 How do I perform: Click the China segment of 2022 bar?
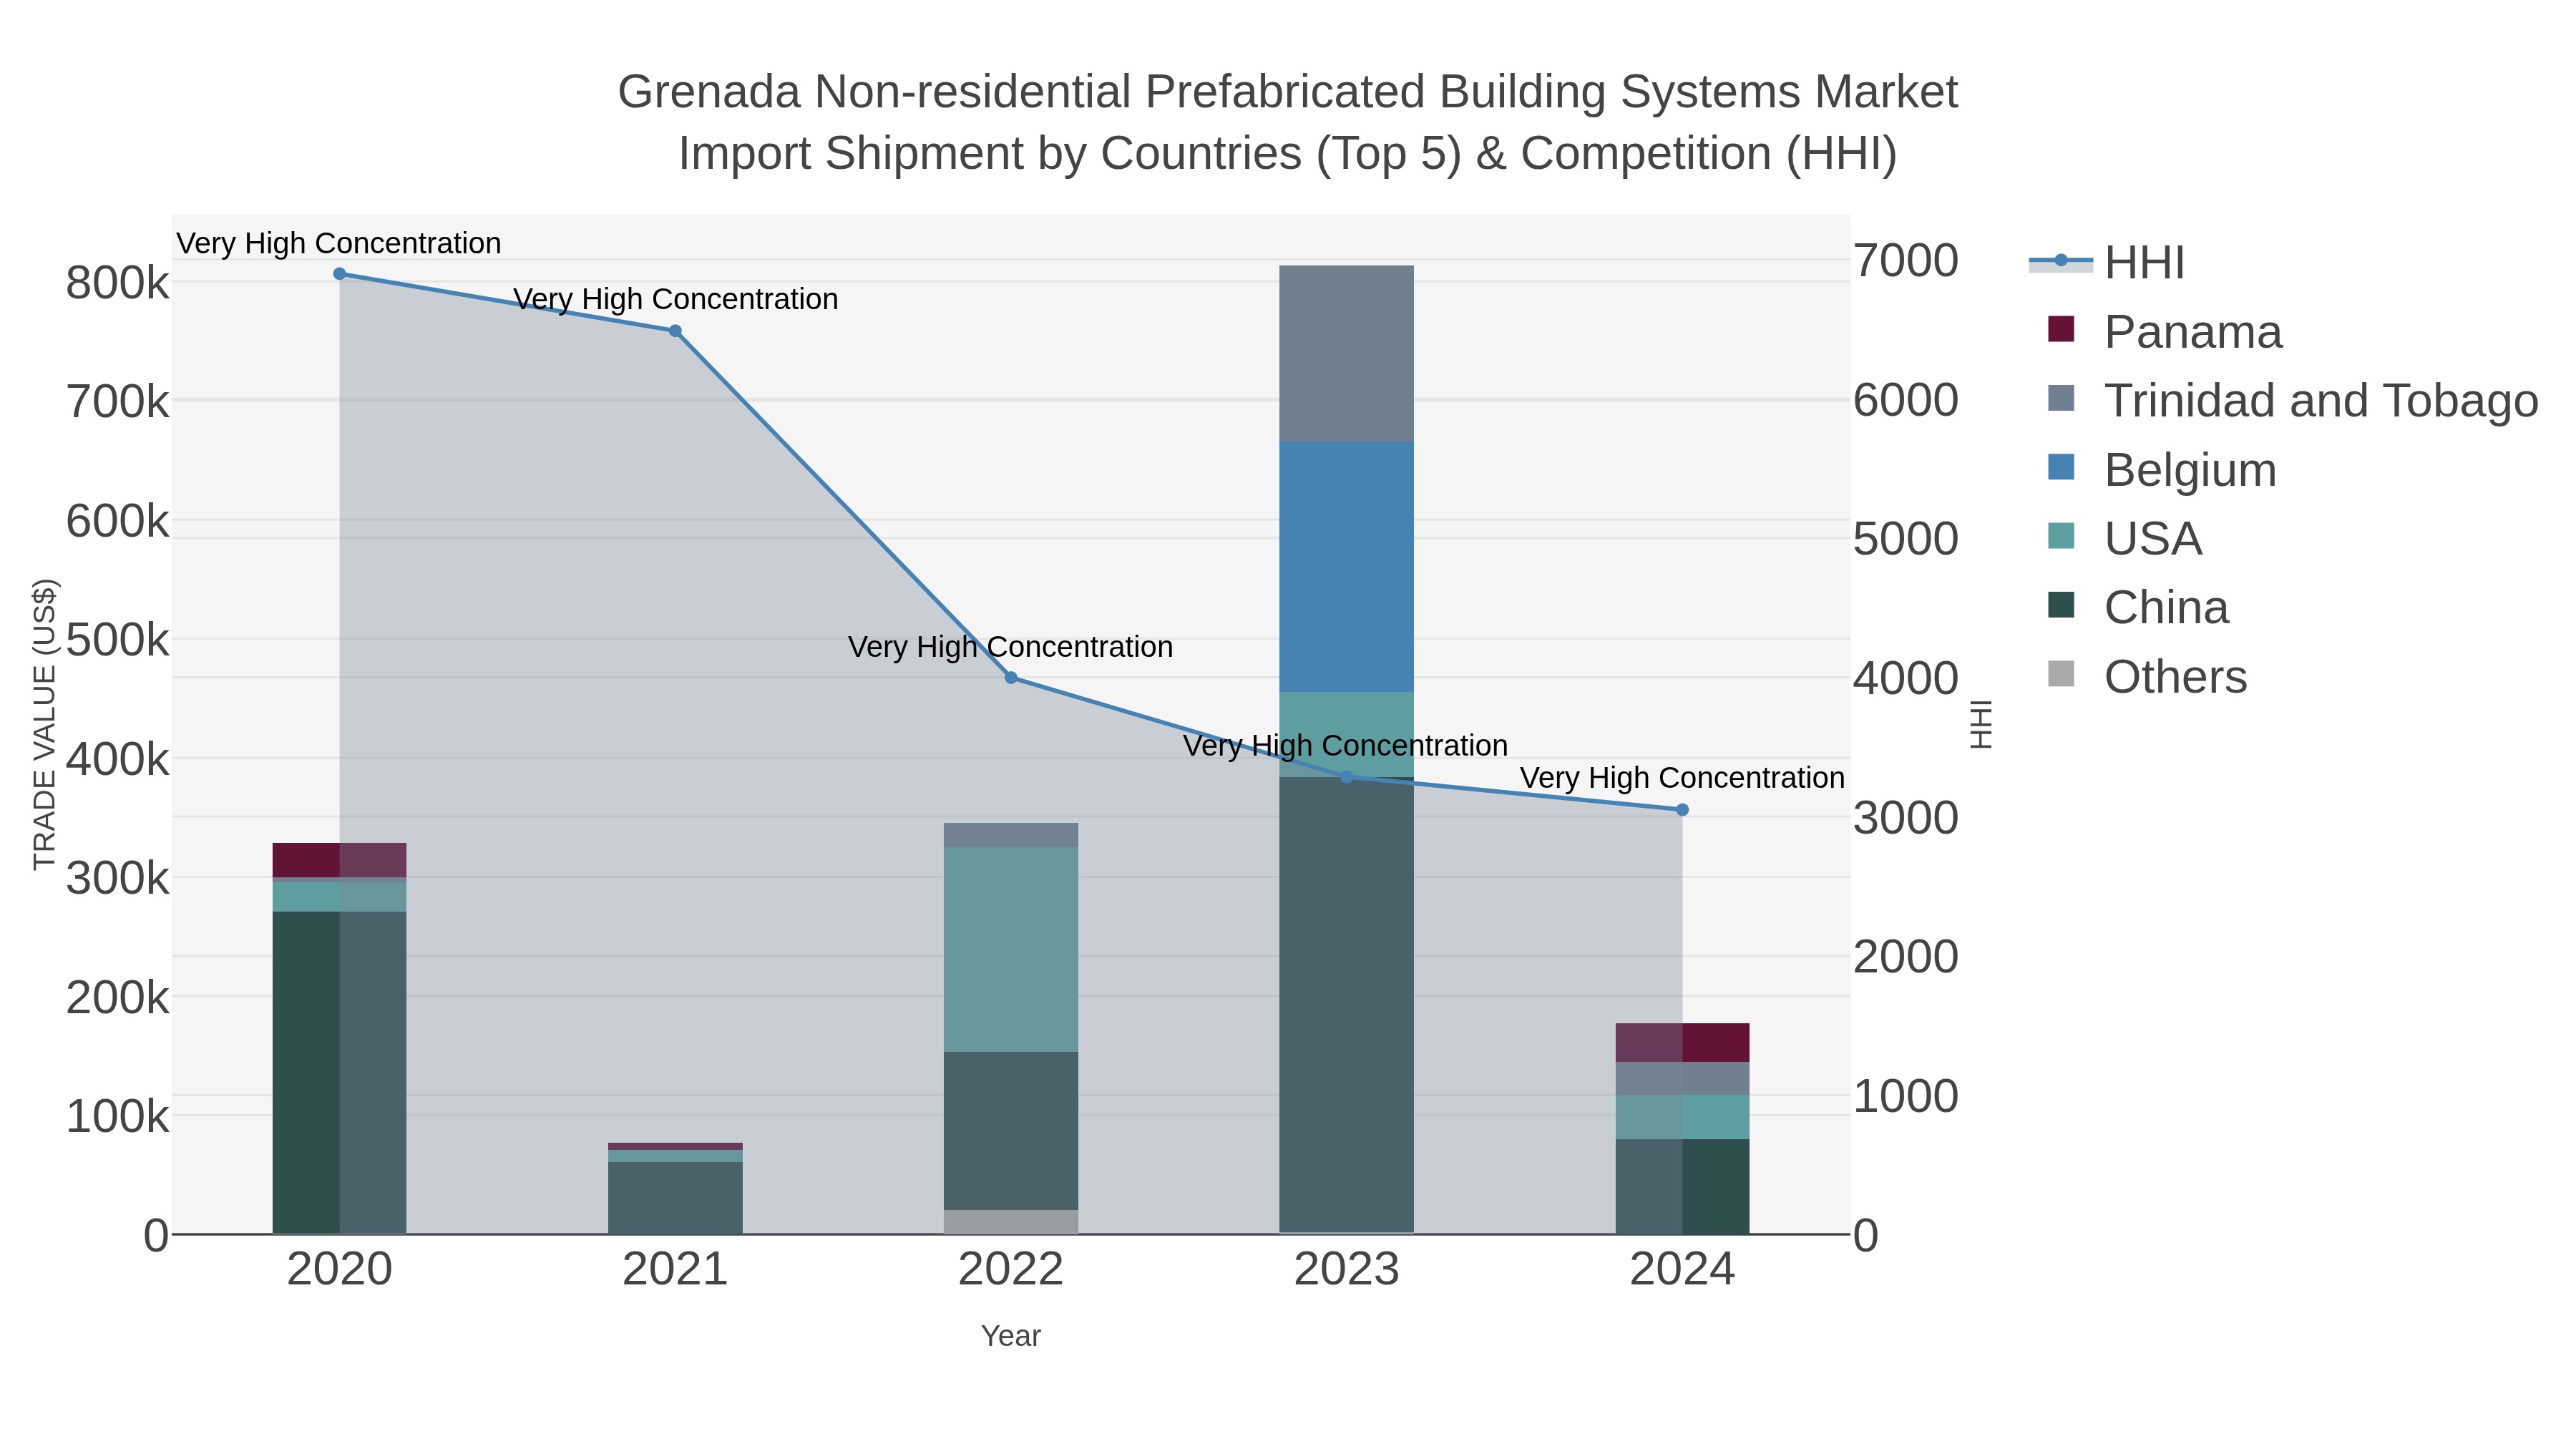1011,1131
